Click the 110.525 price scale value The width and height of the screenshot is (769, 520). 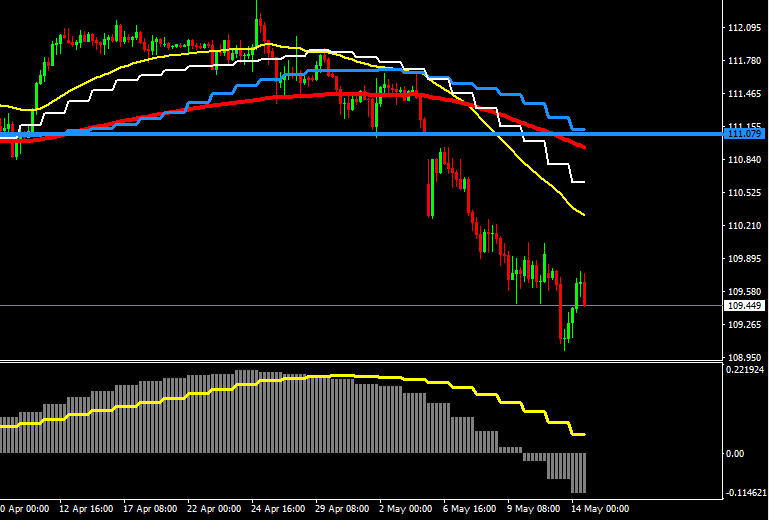[x=744, y=193]
